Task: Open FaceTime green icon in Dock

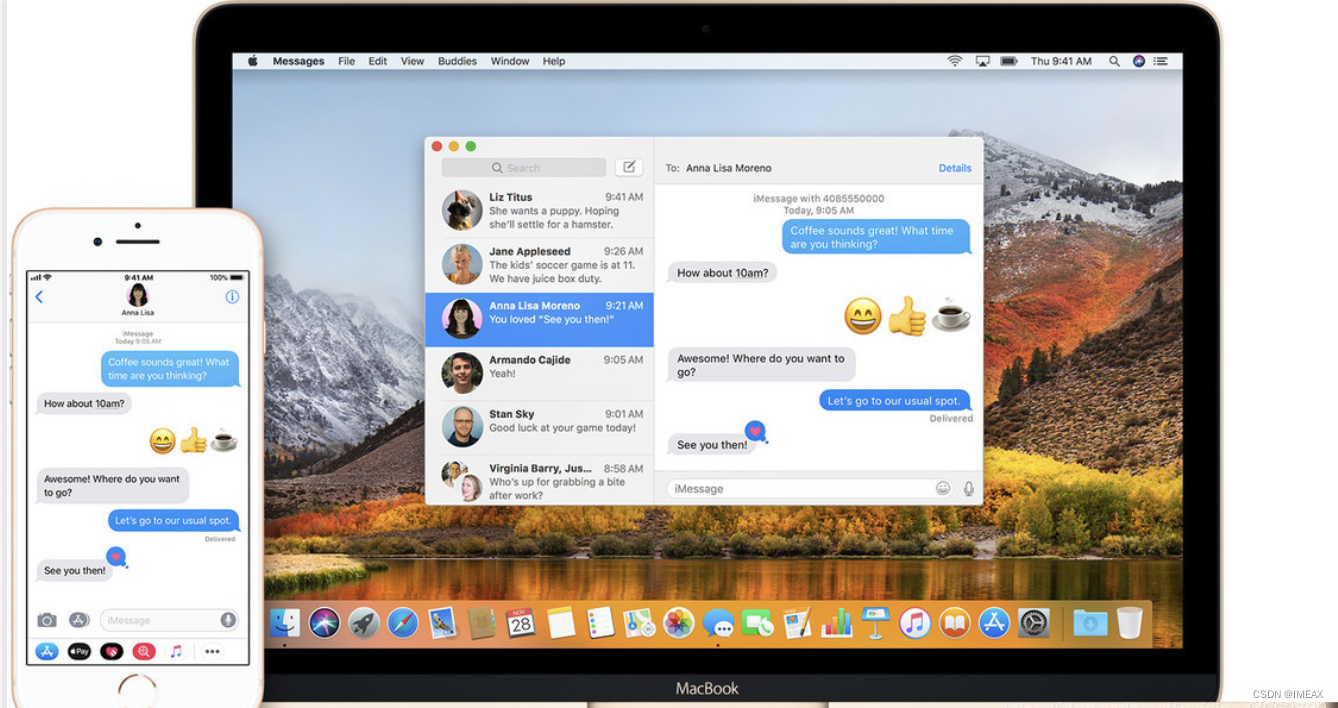Action: (x=758, y=623)
